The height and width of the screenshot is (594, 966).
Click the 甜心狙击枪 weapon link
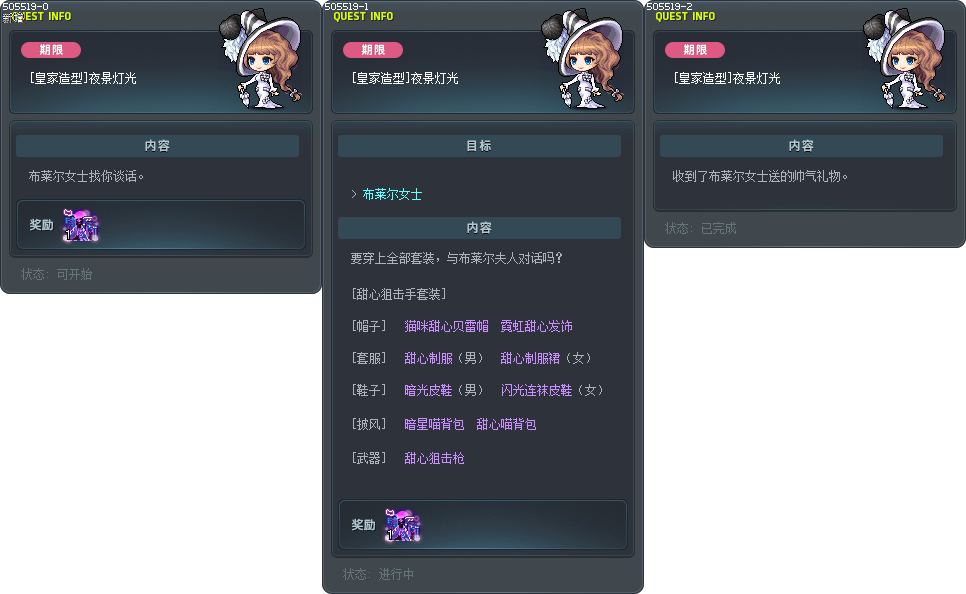click(x=434, y=458)
